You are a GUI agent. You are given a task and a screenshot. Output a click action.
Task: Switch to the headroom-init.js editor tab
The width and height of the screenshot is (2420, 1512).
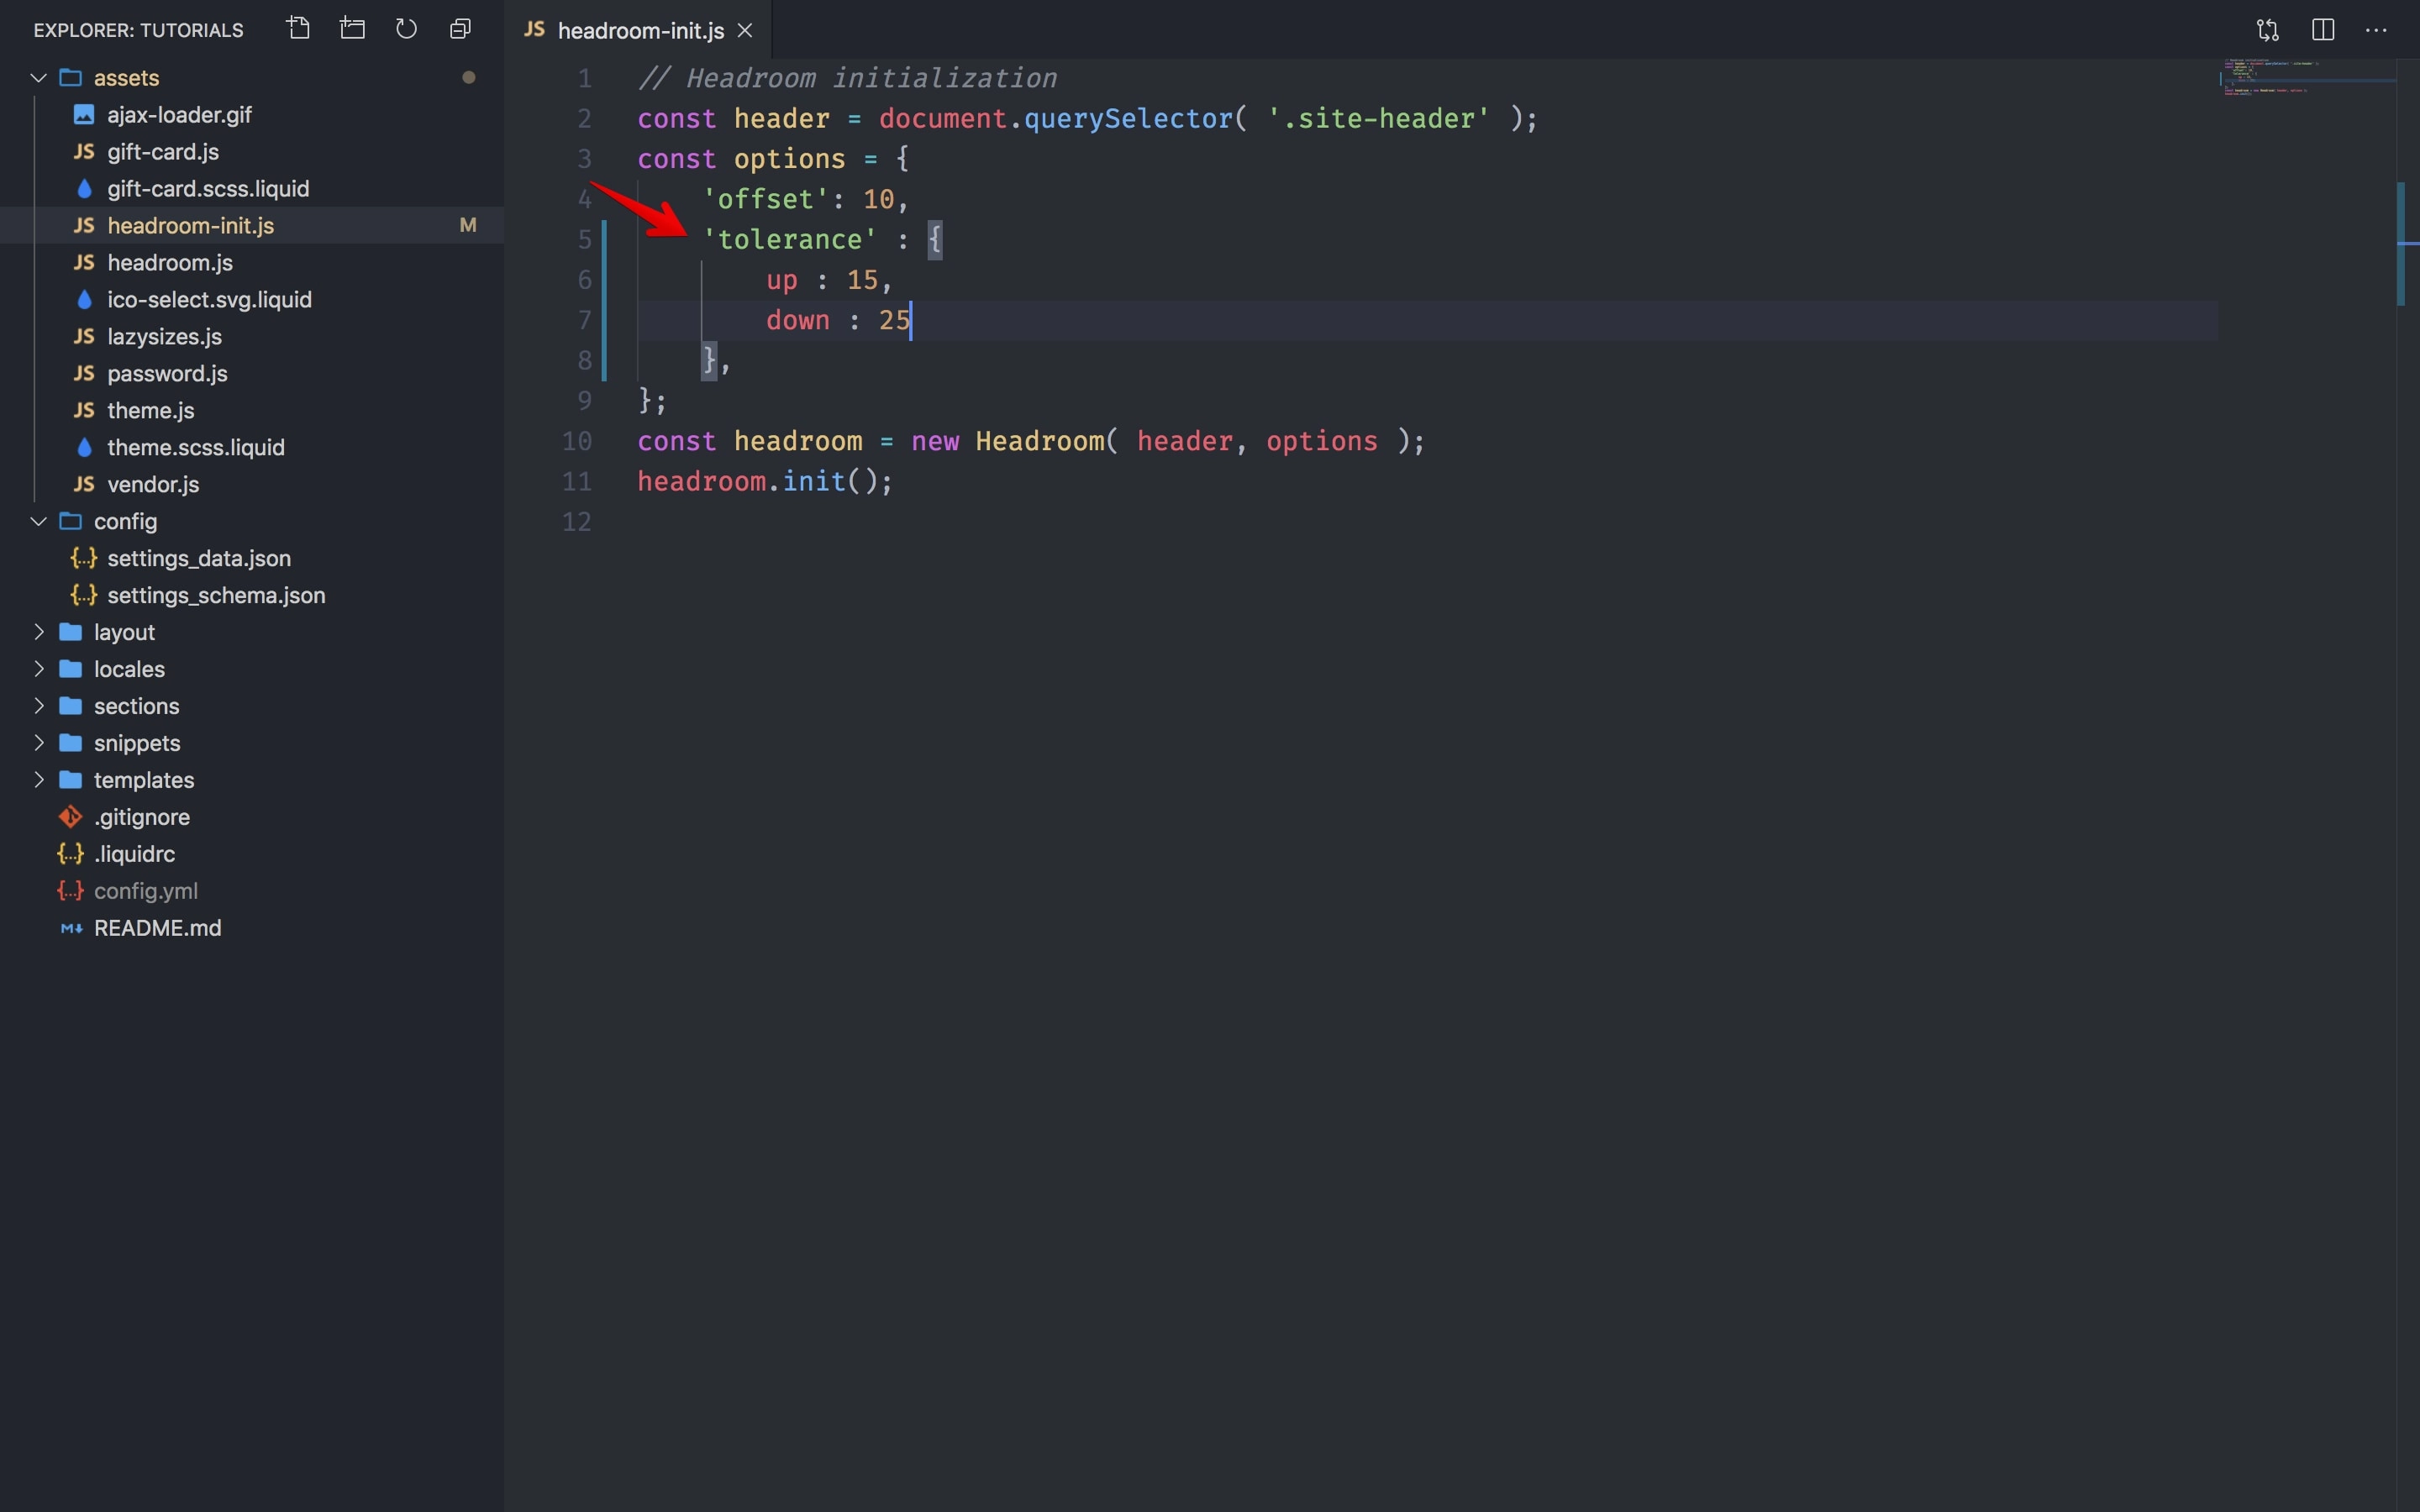click(638, 30)
